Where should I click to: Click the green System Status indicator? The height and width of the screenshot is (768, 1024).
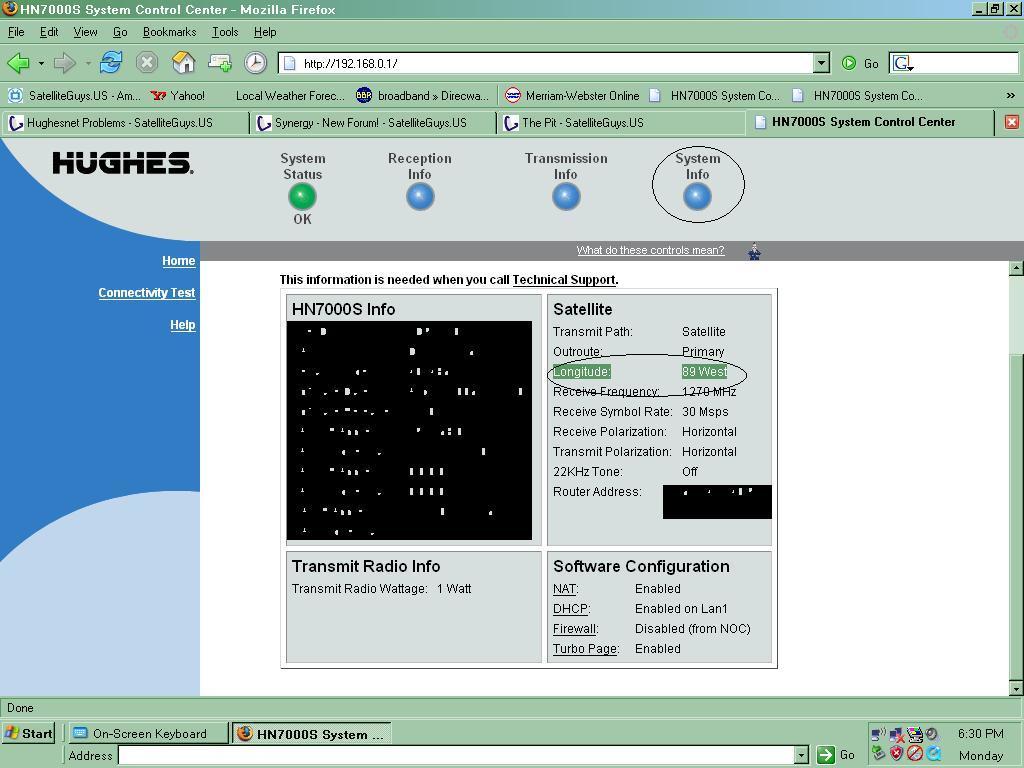coord(302,197)
